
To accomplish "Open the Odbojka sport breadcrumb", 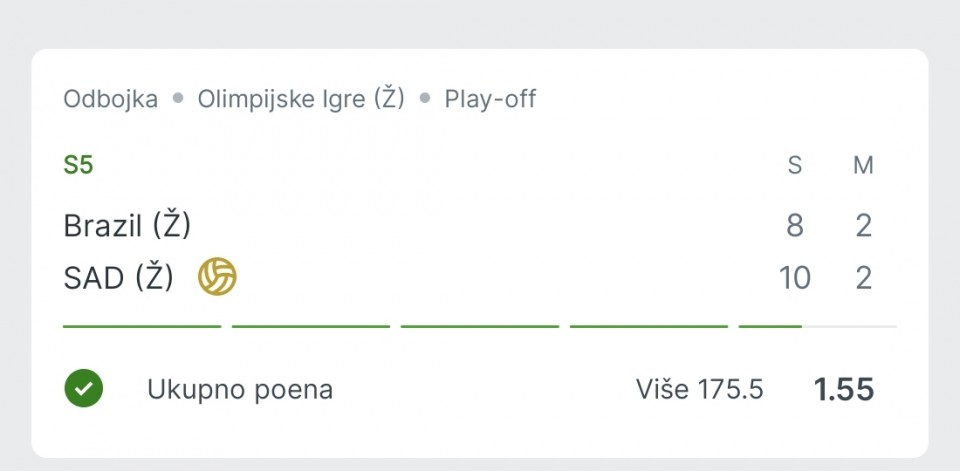I will point(110,99).
